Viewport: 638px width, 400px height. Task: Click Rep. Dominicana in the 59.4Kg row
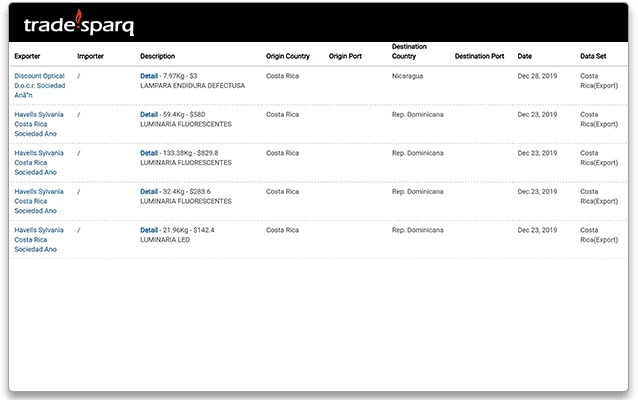[x=417, y=114]
